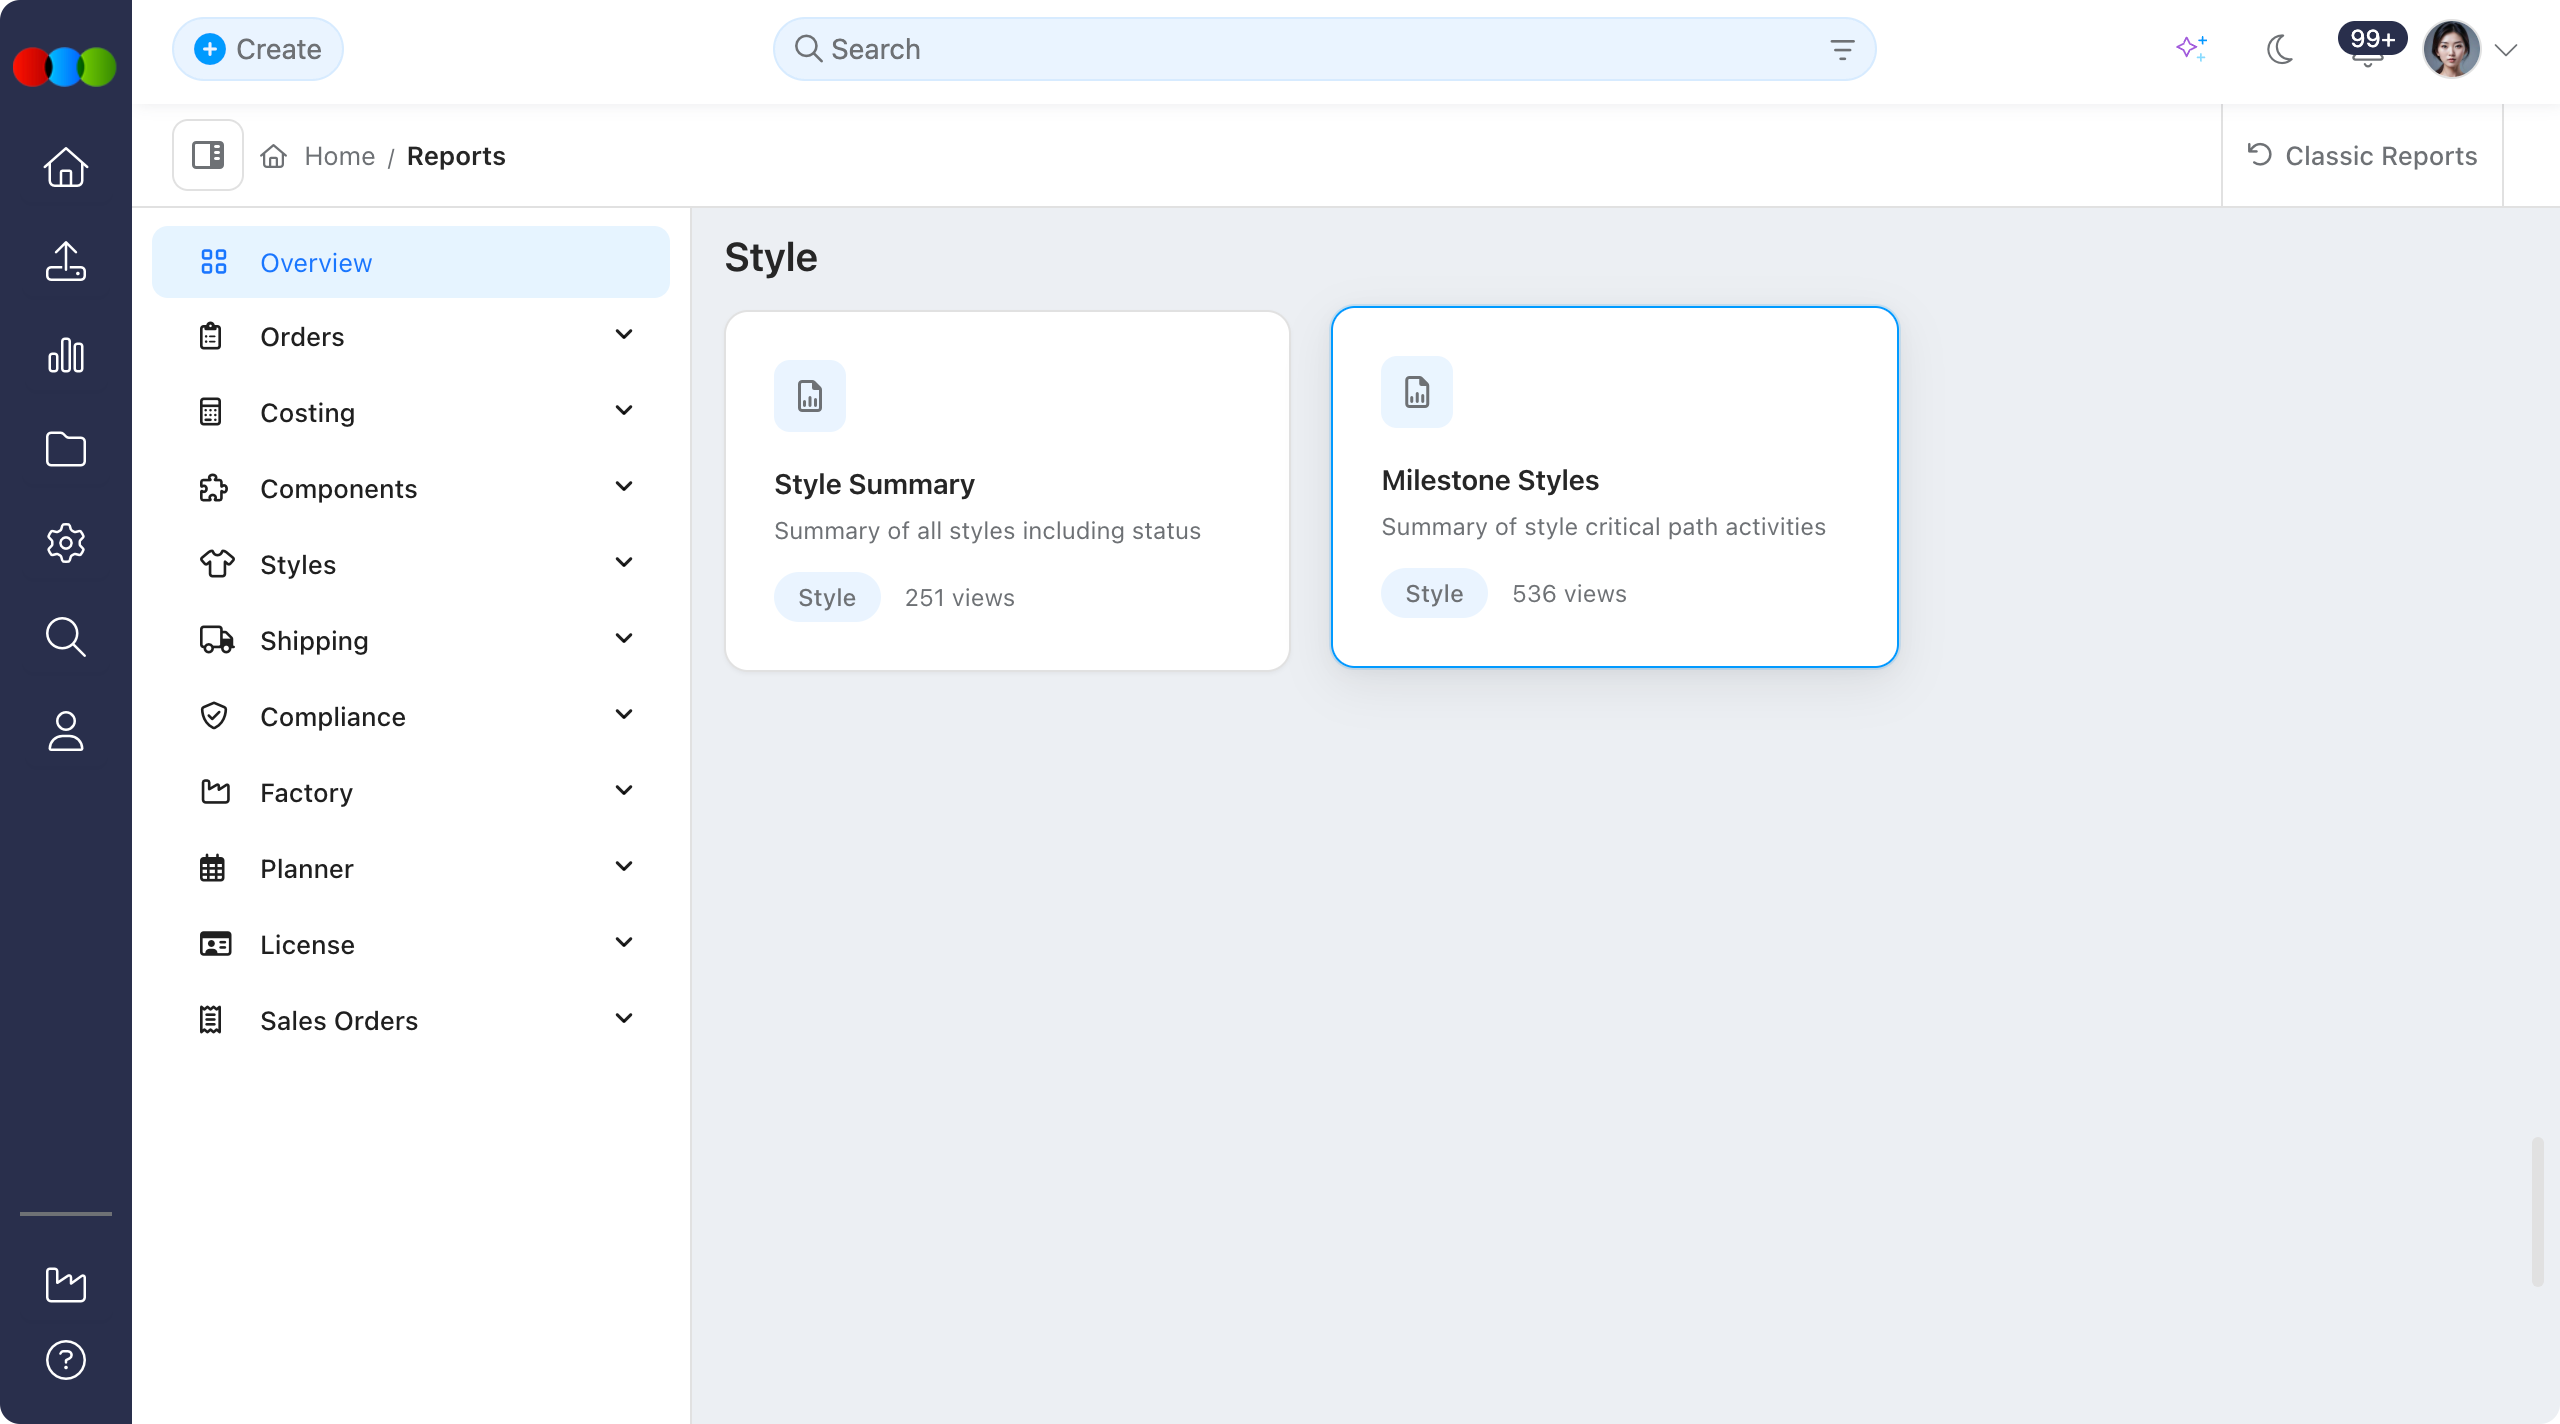2560x1424 pixels.
Task: Open the Milestone Styles report card
Action: tap(1615, 487)
